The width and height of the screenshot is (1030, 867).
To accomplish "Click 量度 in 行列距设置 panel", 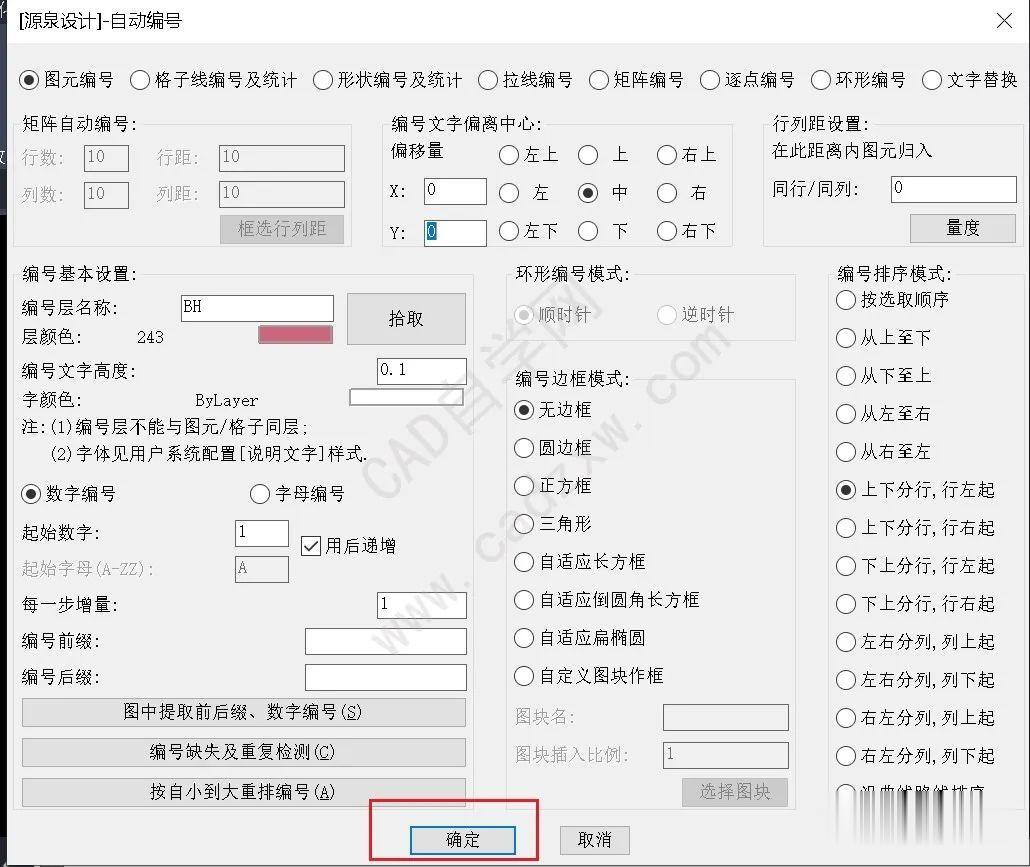I will 962,228.
